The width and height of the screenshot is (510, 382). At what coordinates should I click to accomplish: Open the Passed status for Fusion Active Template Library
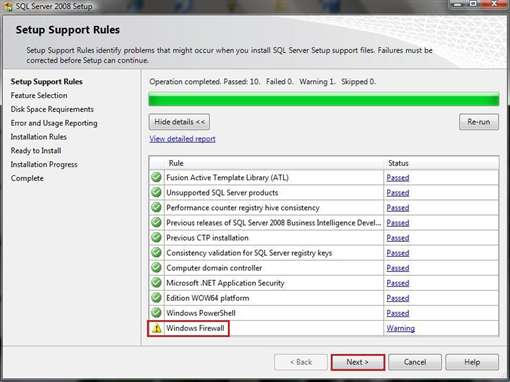pyautogui.click(x=398, y=178)
